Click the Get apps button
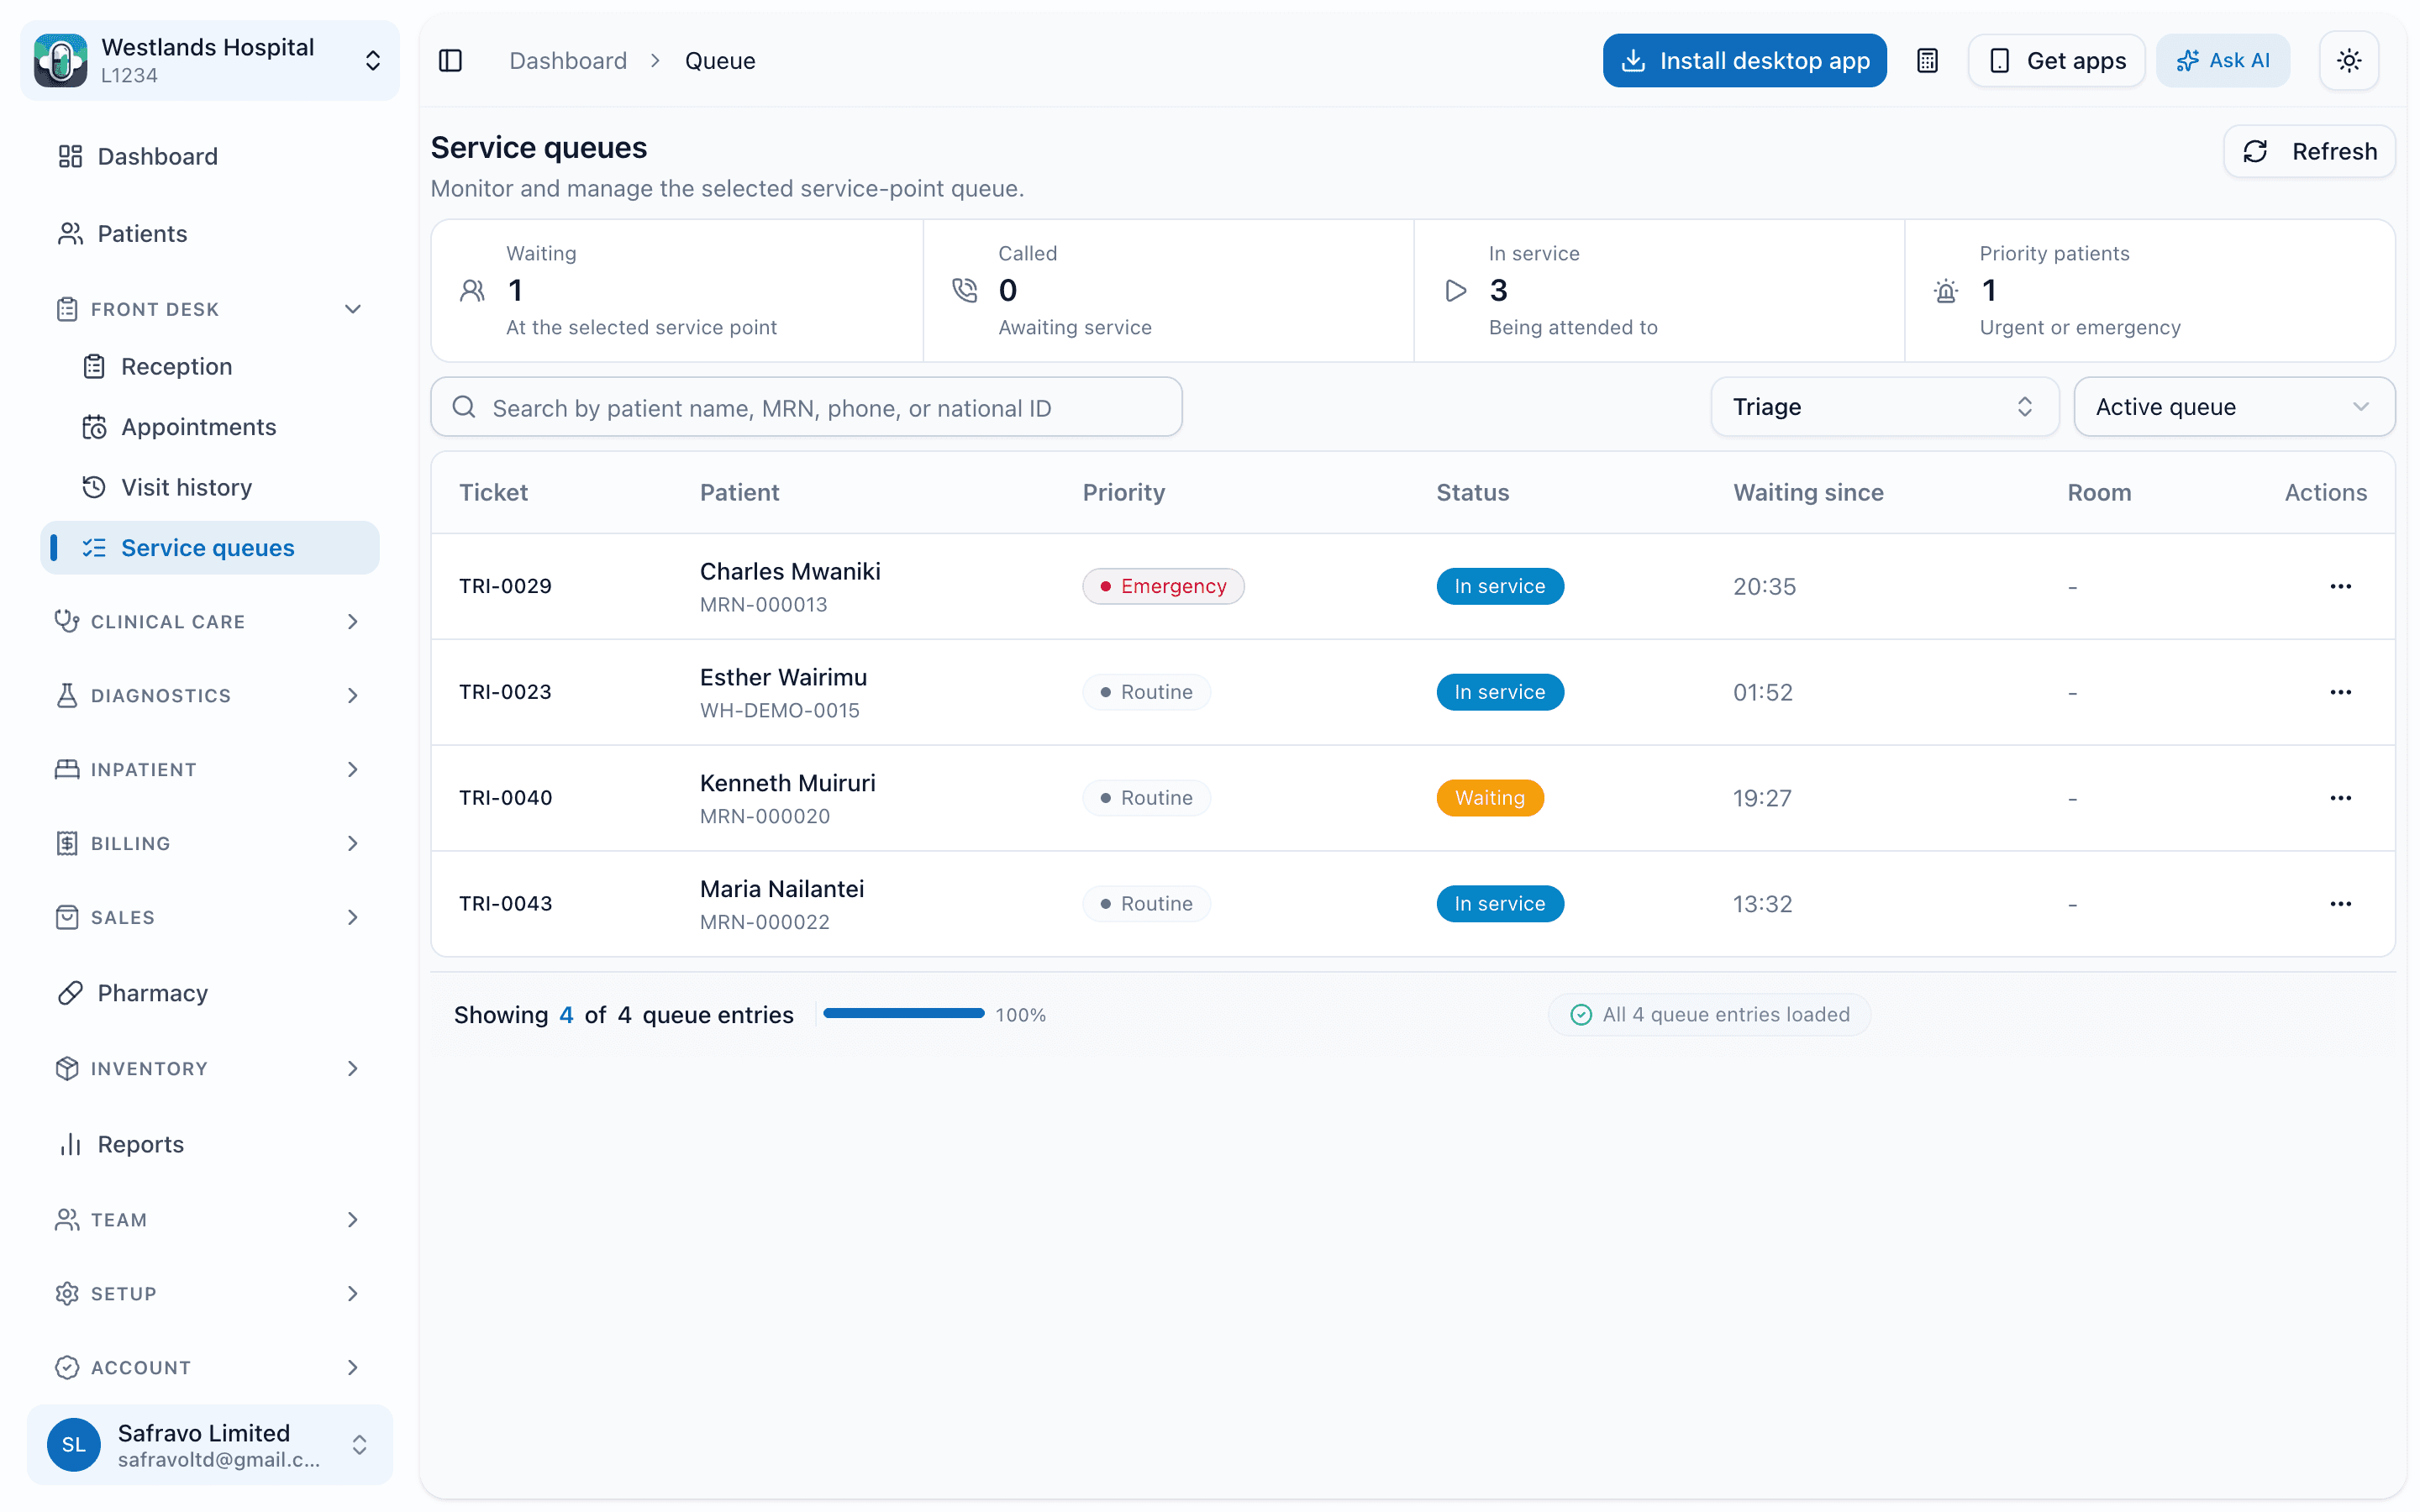 coord(2056,61)
